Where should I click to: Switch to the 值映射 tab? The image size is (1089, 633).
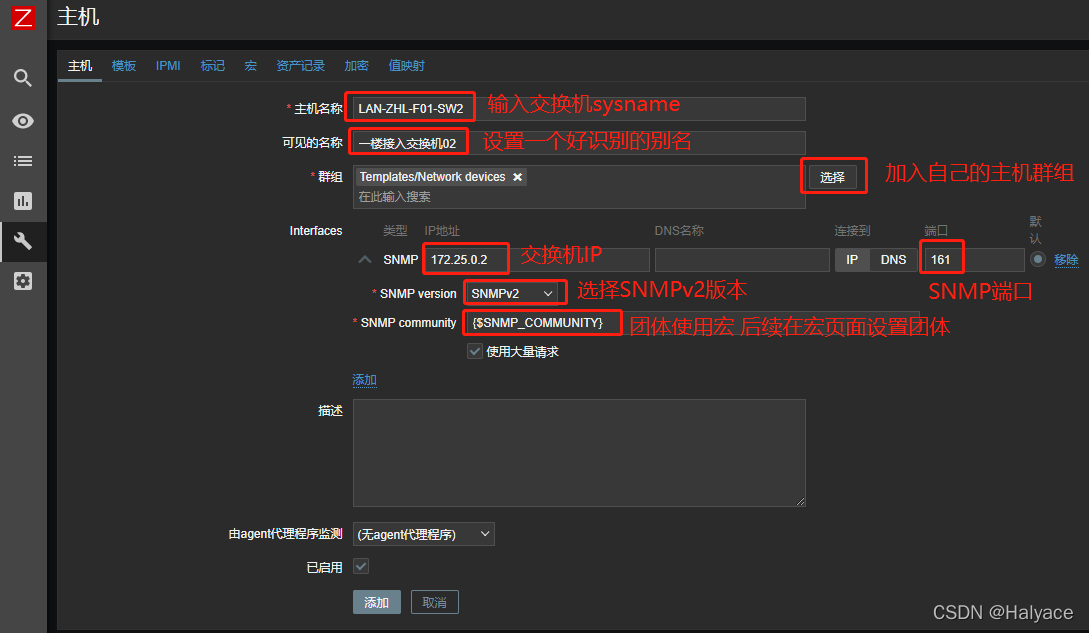tap(406, 66)
